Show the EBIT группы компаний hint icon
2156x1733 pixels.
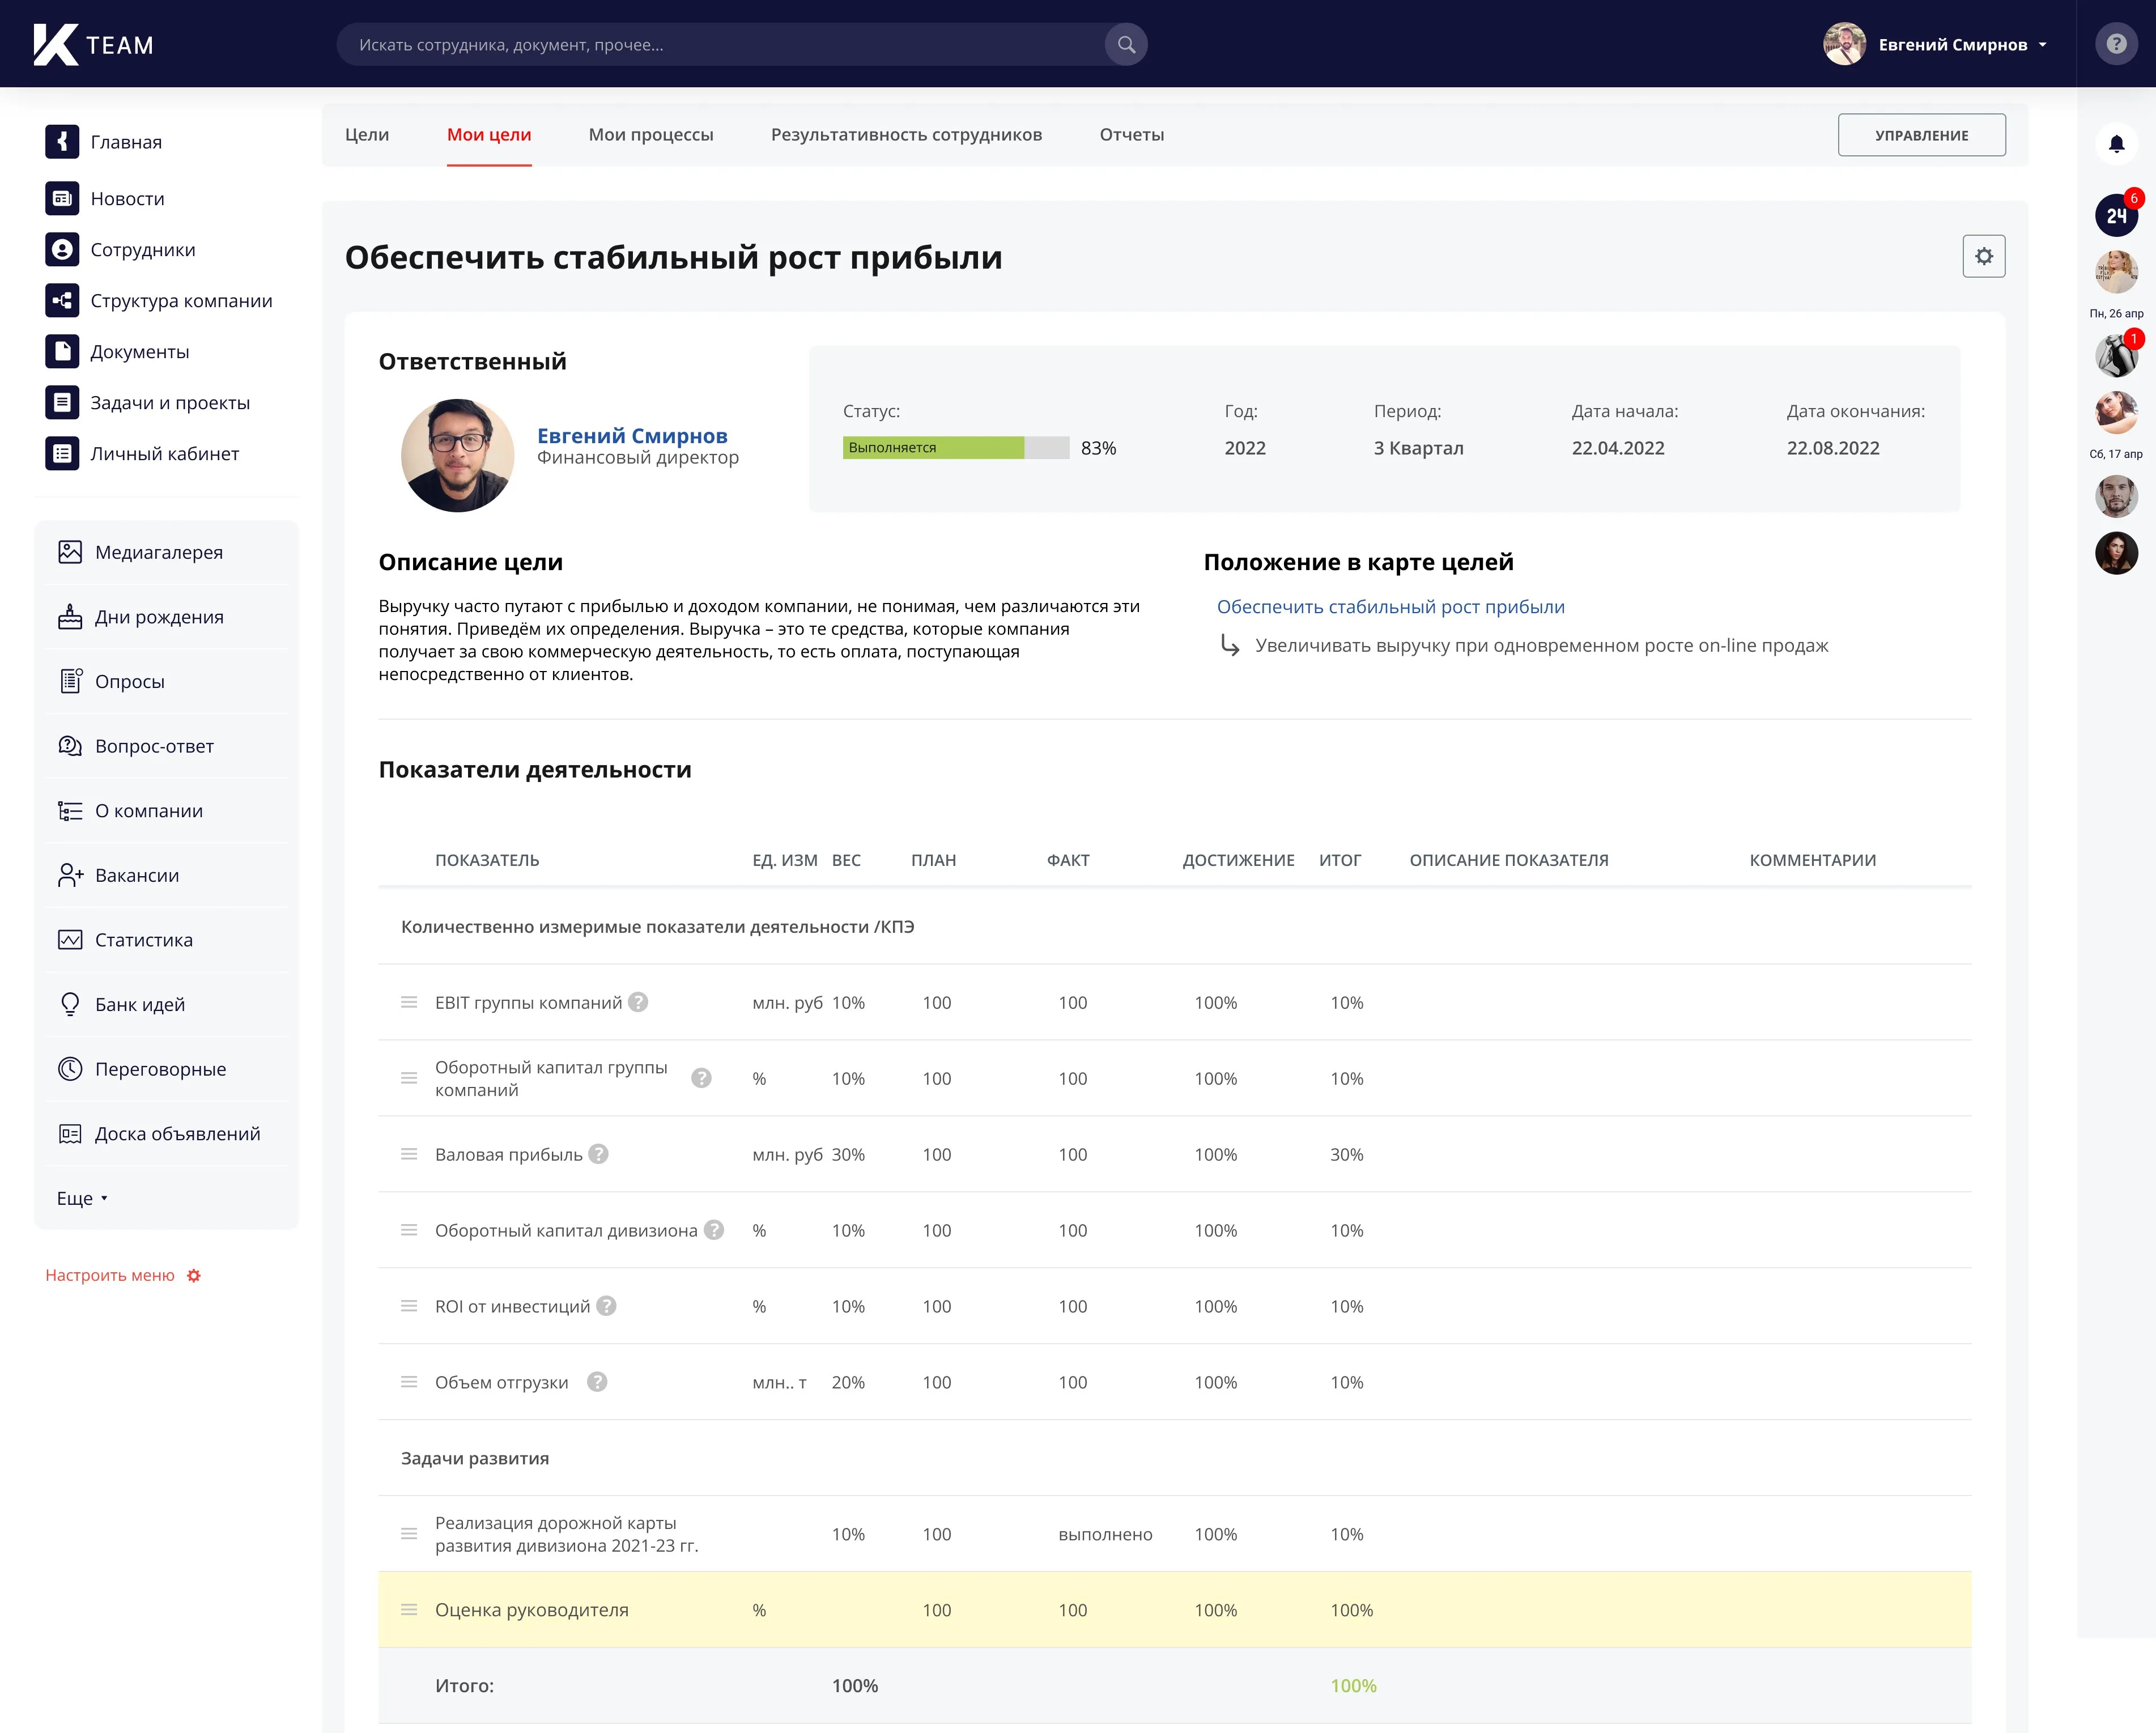click(638, 1002)
